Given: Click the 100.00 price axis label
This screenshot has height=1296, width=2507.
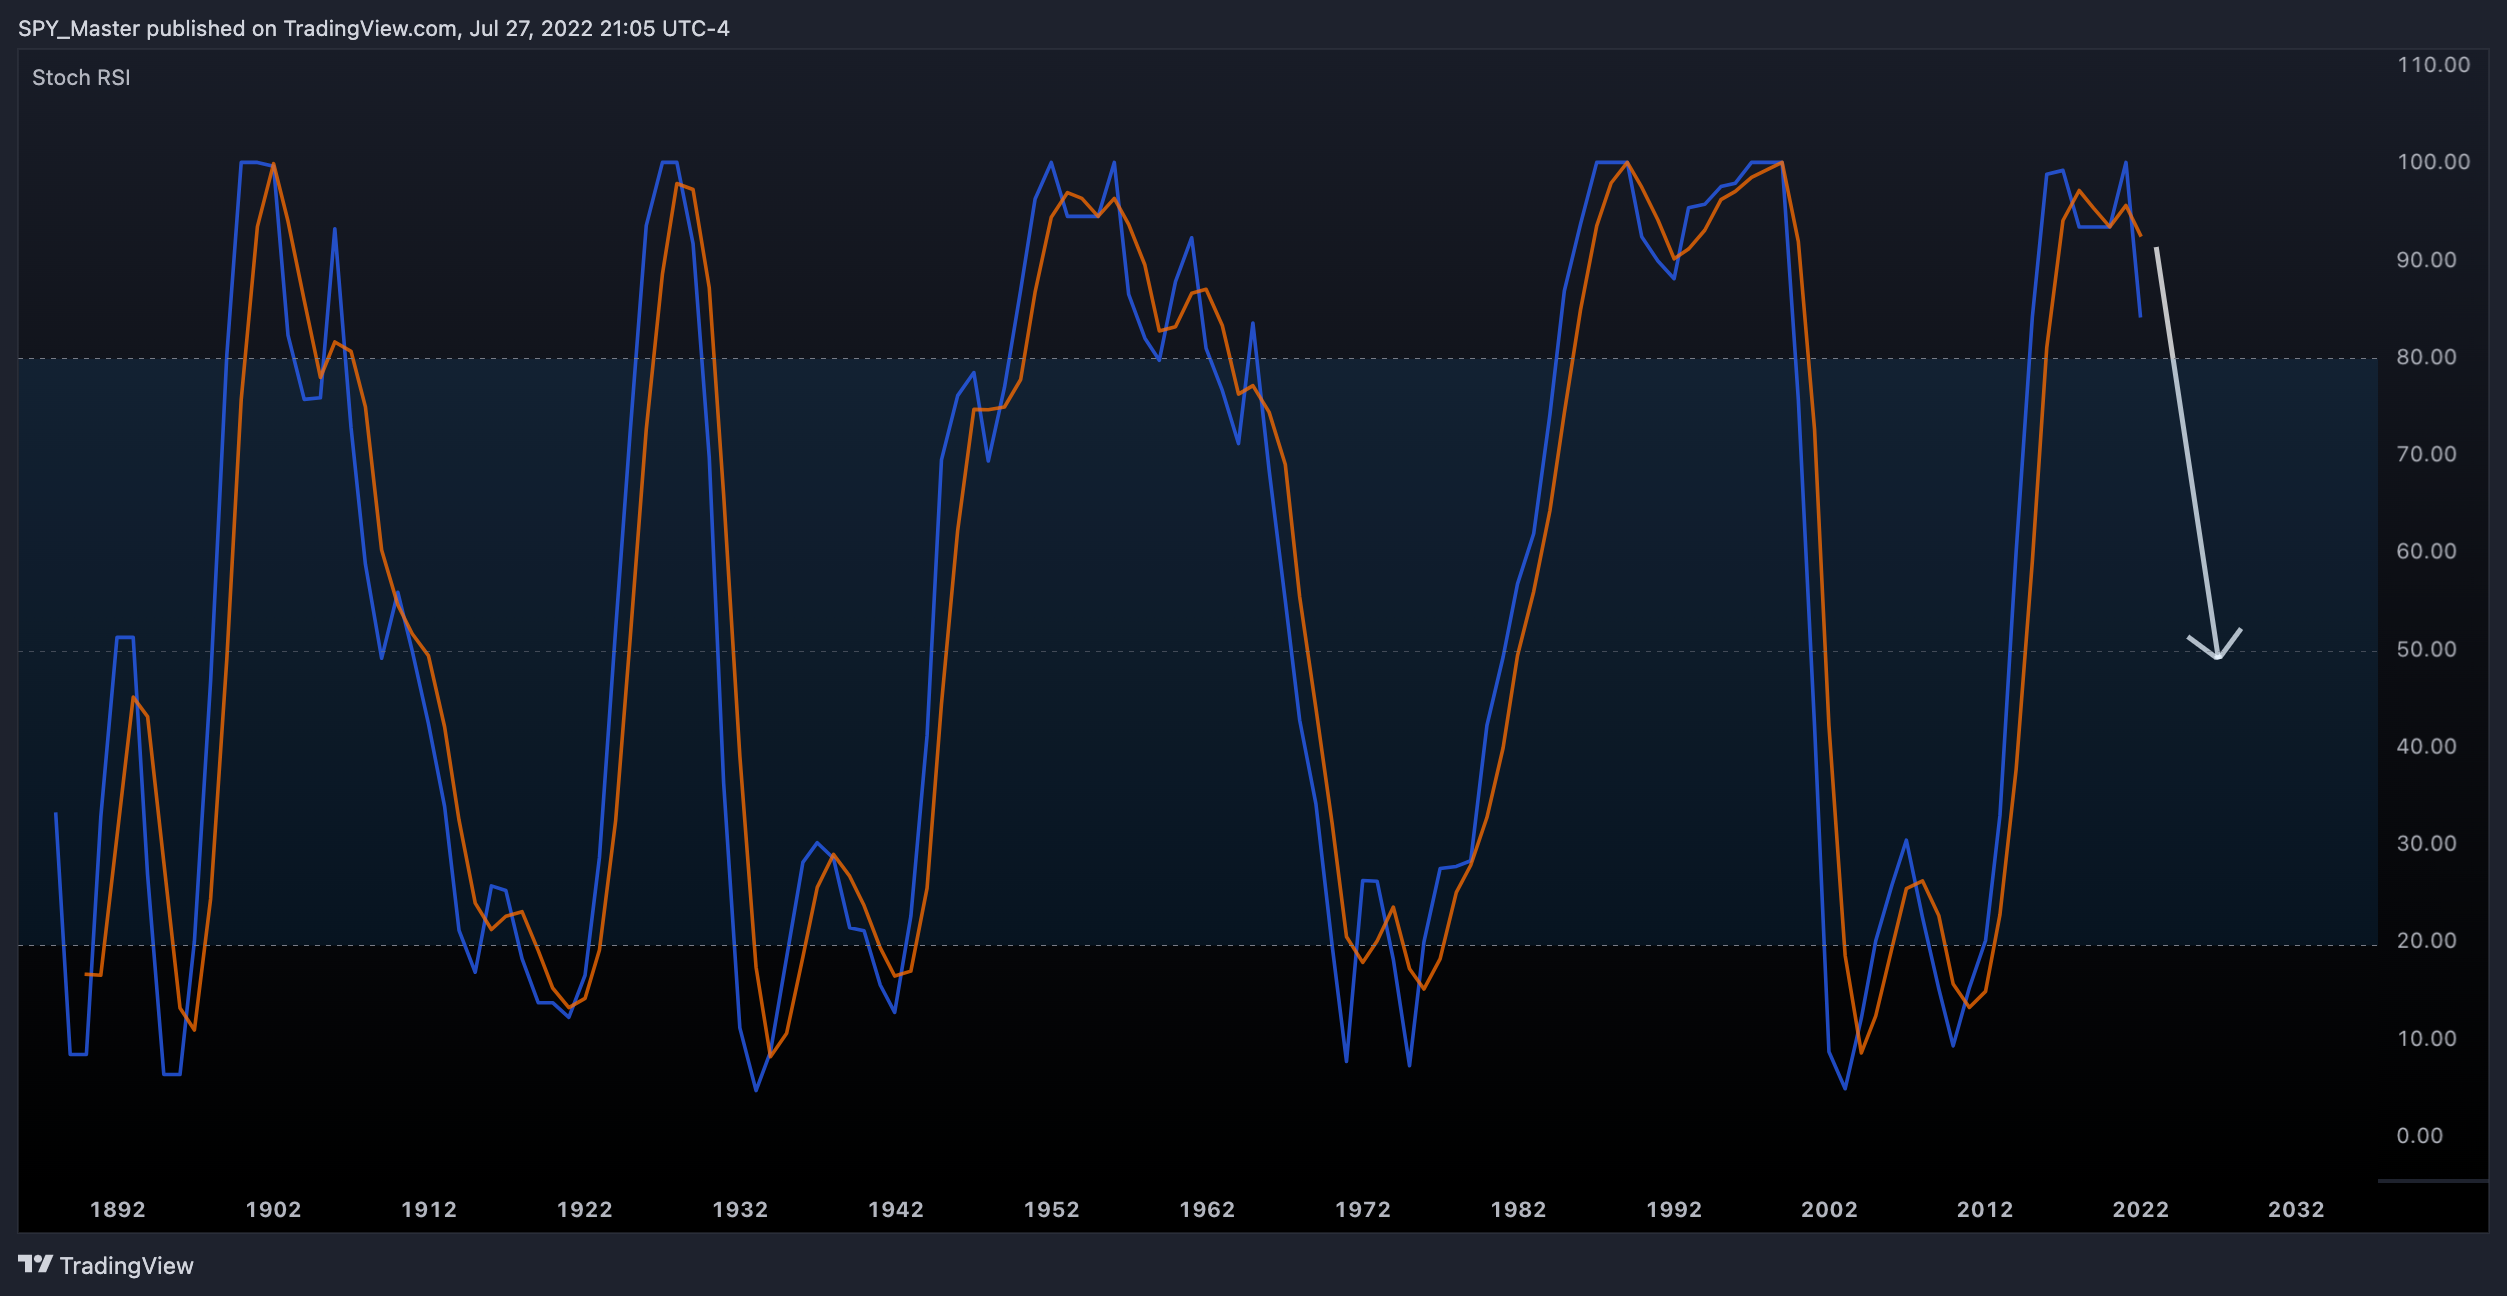Looking at the screenshot, I should click(2433, 162).
